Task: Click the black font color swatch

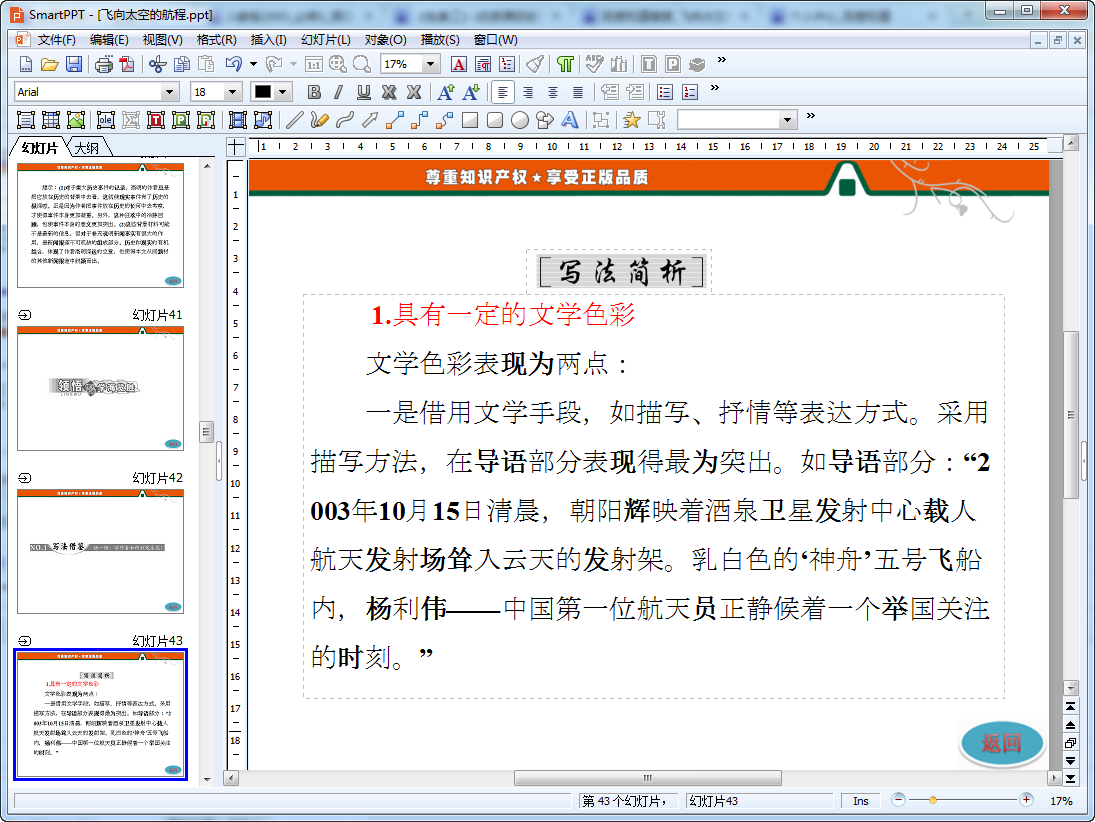Action: tap(263, 92)
